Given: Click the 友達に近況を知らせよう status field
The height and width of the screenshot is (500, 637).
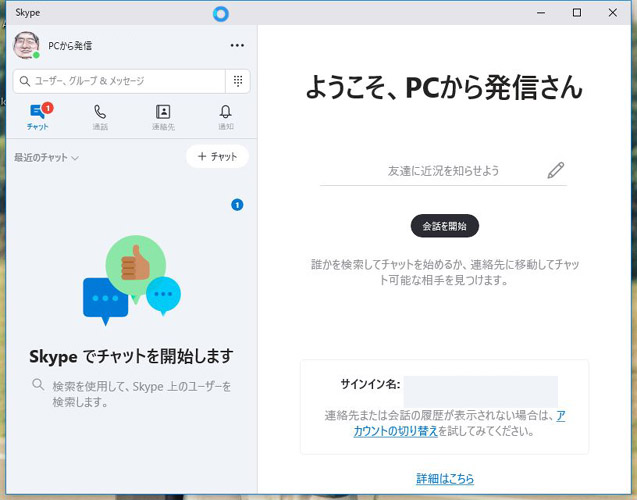Looking at the screenshot, I should pos(443,171).
